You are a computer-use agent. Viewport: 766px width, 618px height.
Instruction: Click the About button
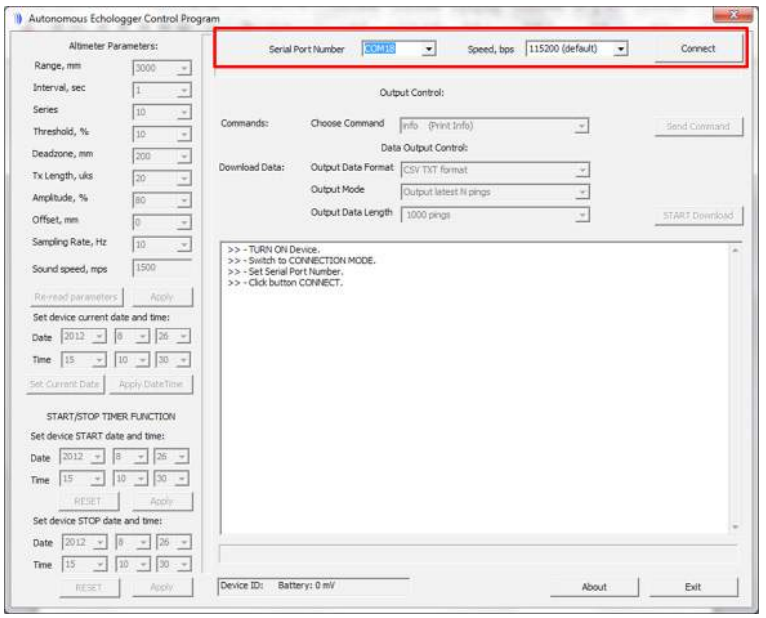click(594, 587)
